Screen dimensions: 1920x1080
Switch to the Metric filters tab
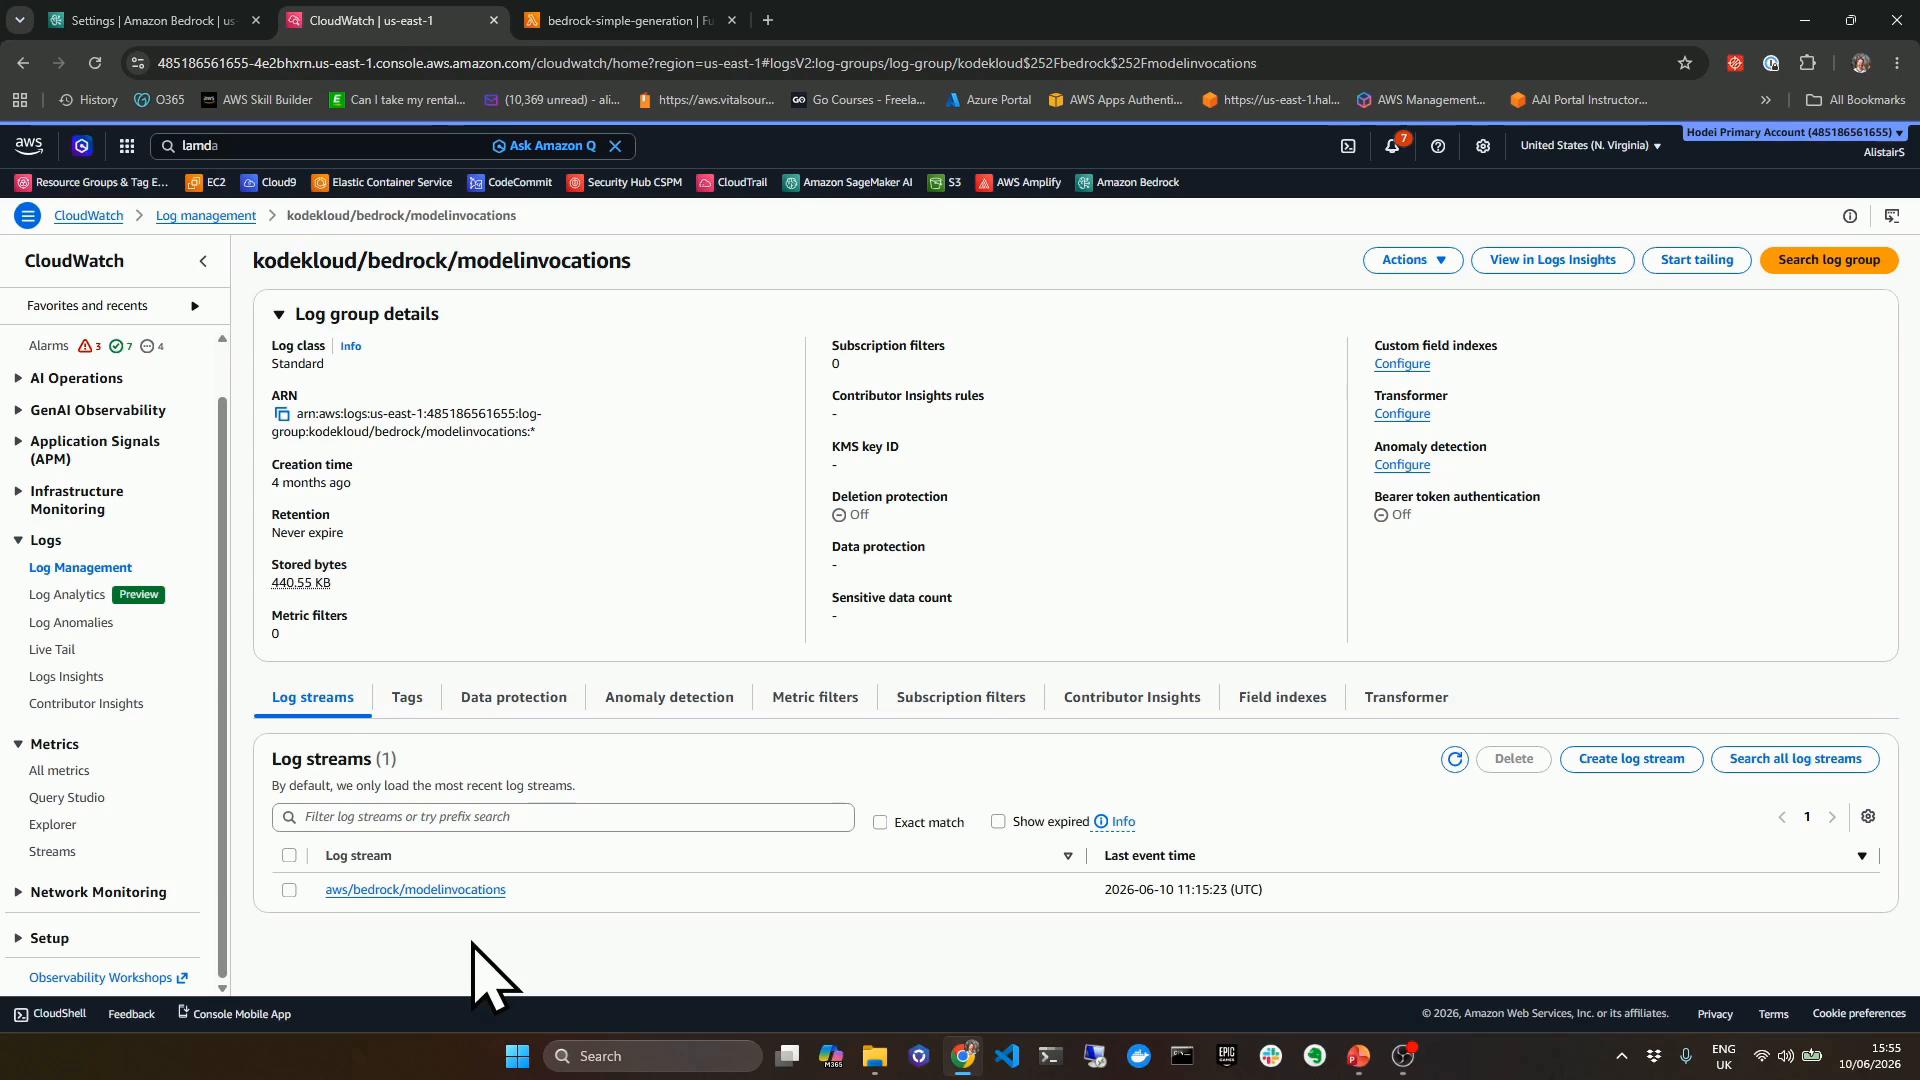(x=815, y=697)
